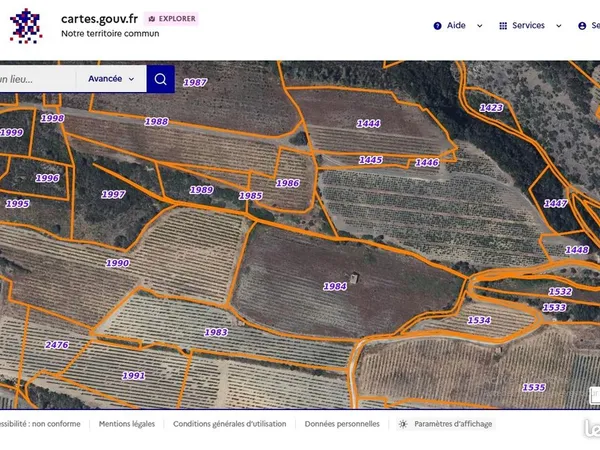The height and width of the screenshot is (450, 600).
Task: Select parcel label 1995
Action: pos(17,204)
